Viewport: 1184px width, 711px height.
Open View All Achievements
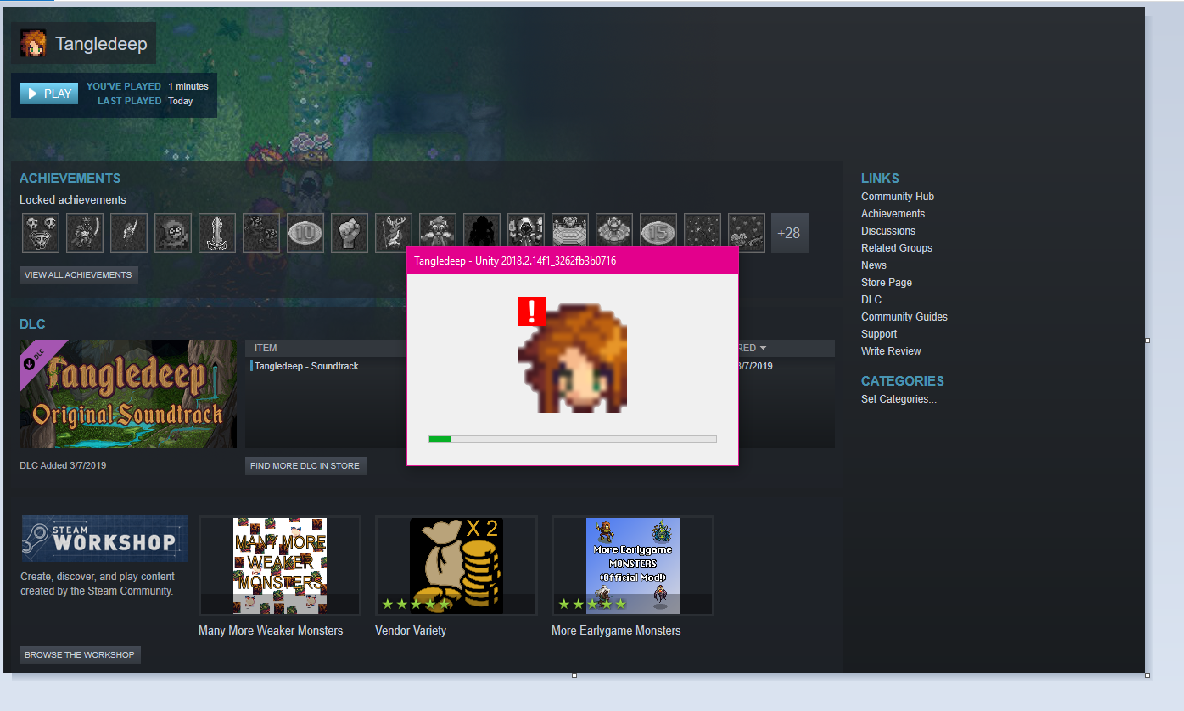[x=79, y=275]
